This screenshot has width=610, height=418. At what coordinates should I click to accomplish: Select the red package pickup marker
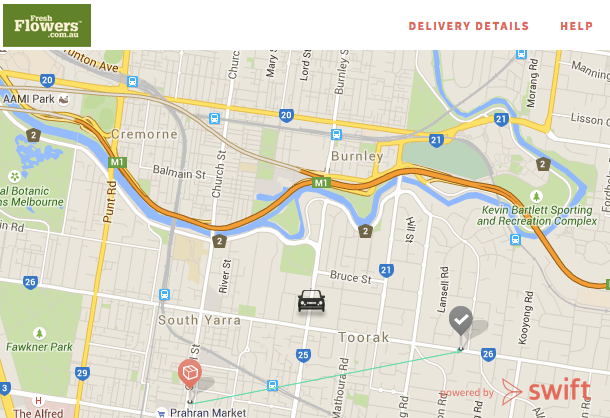pos(190,374)
